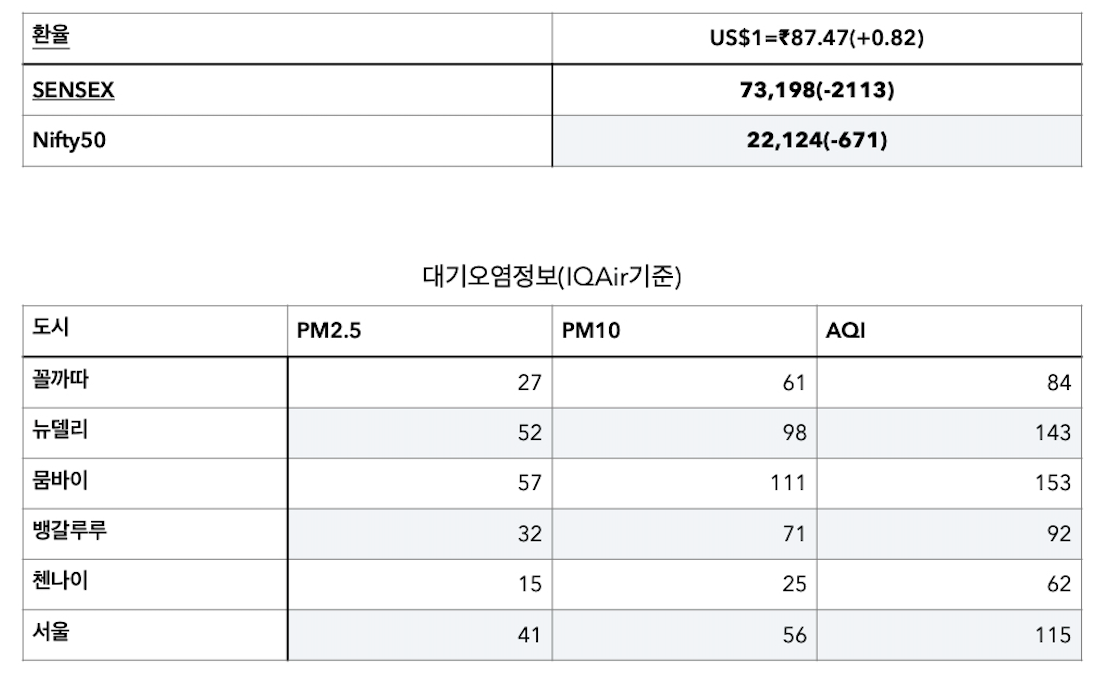This screenshot has height=692, width=1108.
Task: Open the 환율 underlined link
Action: [51, 35]
